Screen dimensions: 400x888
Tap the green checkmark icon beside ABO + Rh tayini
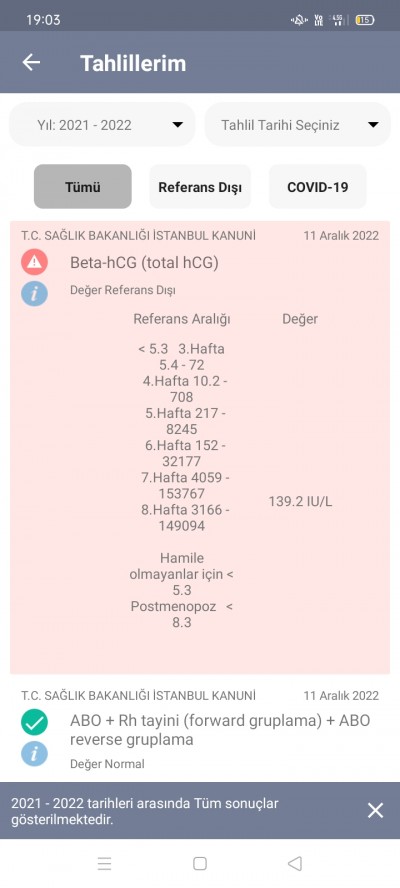pos(35,722)
